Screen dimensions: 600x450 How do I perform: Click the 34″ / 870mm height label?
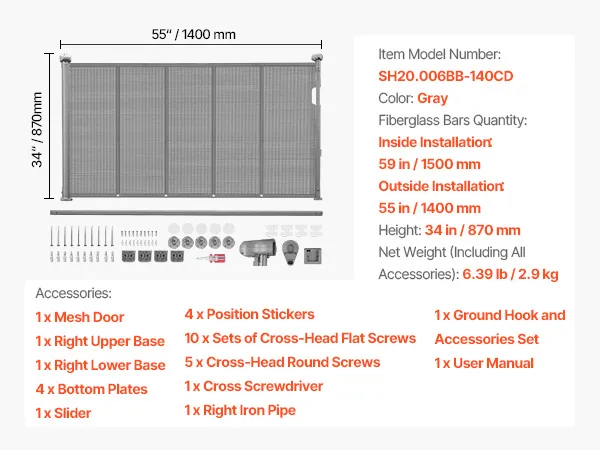coord(37,130)
